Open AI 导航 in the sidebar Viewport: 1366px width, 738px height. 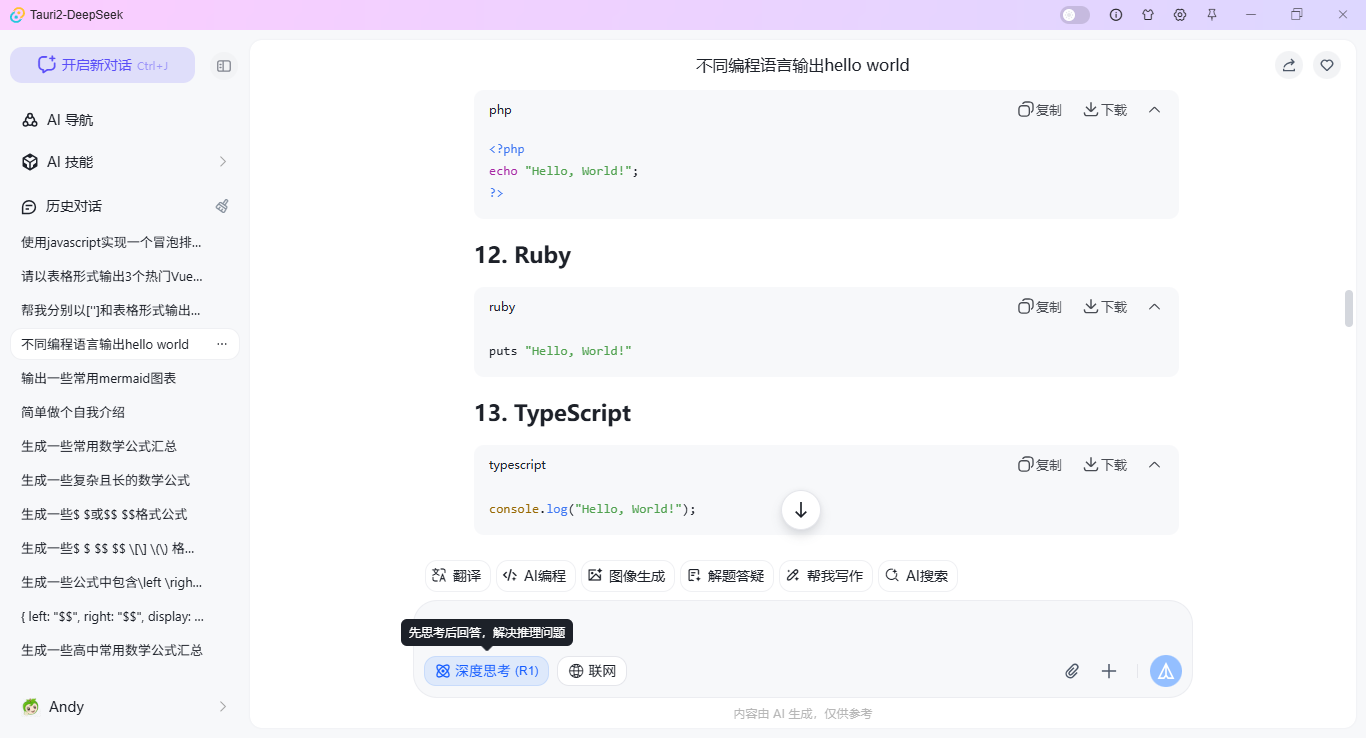(x=125, y=120)
